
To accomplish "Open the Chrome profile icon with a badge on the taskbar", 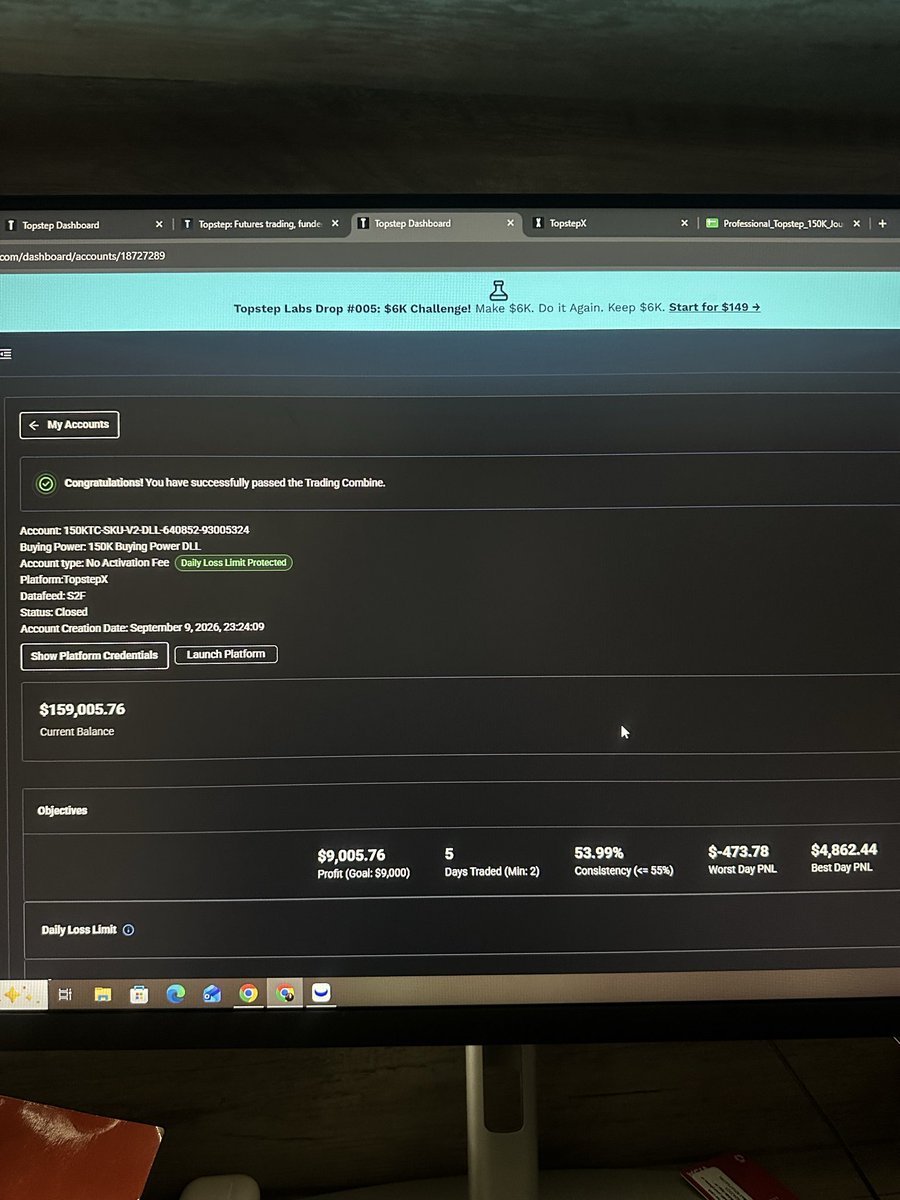I will click(x=285, y=994).
